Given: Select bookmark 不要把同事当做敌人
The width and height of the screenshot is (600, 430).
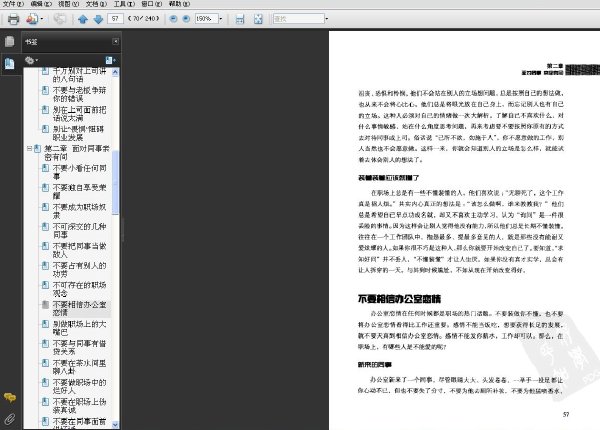Looking at the screenshot, I should [79, 250].
